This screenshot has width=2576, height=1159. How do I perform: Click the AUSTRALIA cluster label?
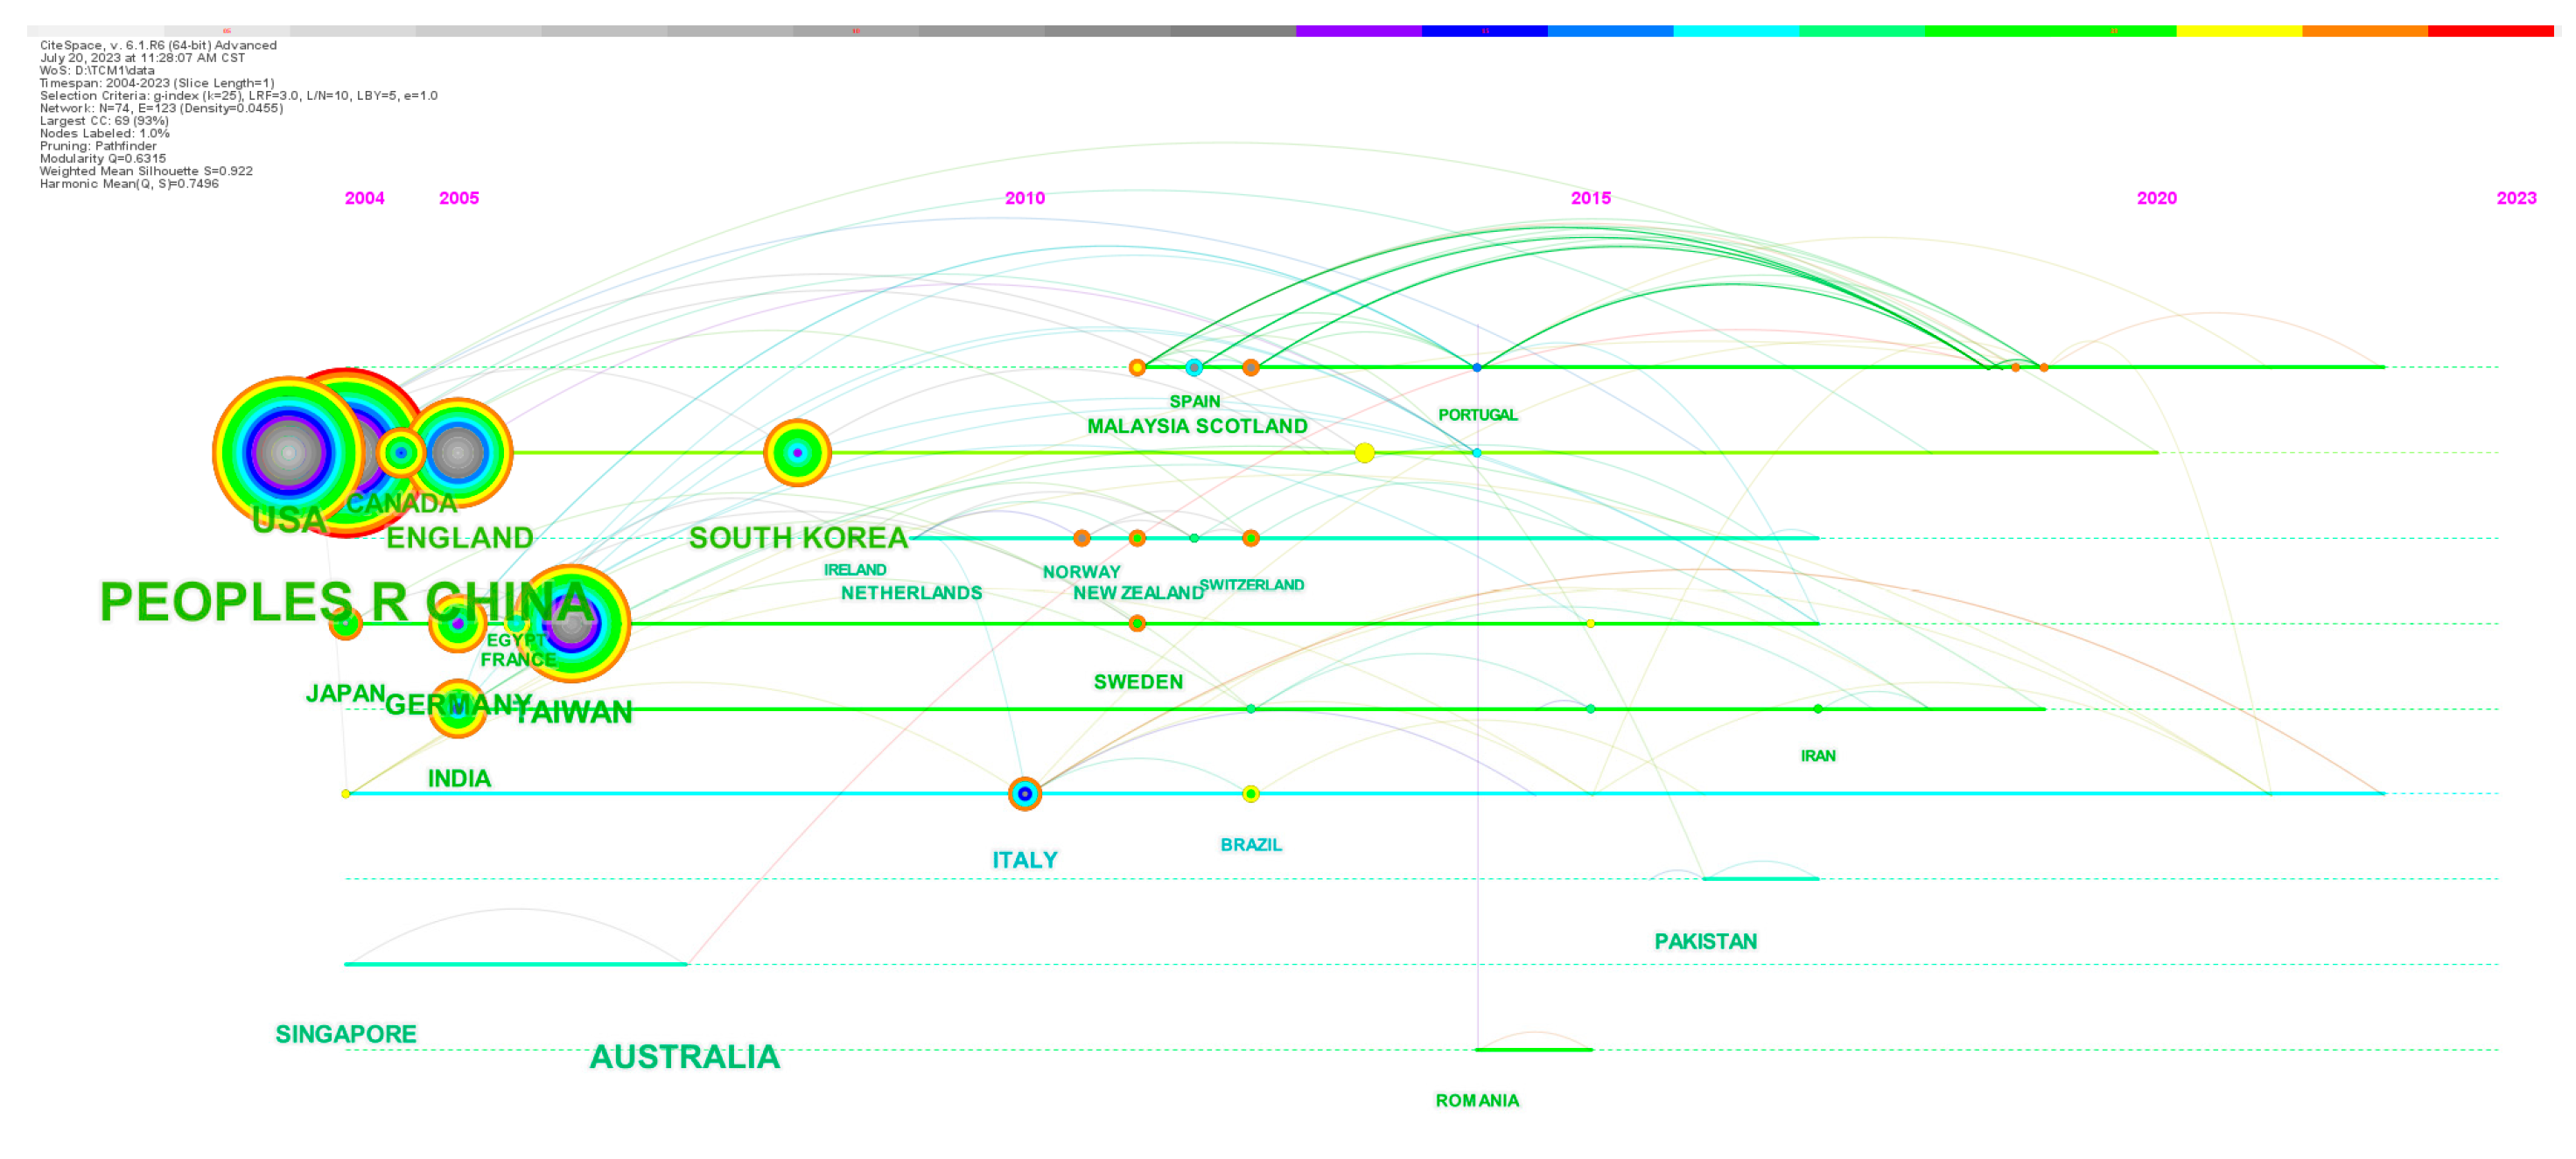pos(684,1057)
